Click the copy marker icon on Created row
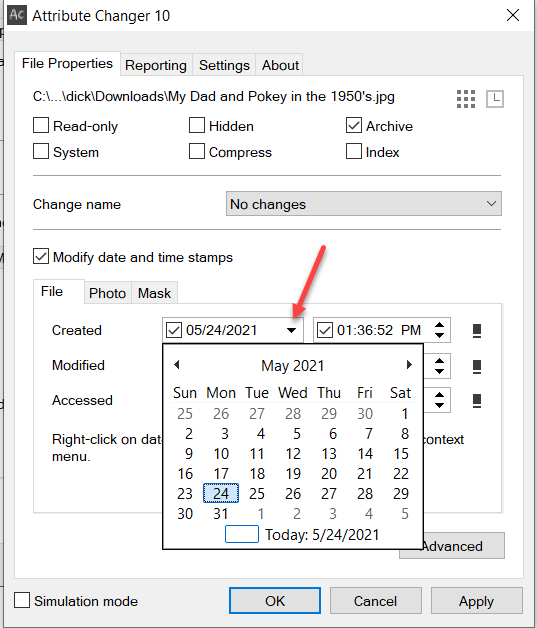537x628 pixels. click(477, 330)
